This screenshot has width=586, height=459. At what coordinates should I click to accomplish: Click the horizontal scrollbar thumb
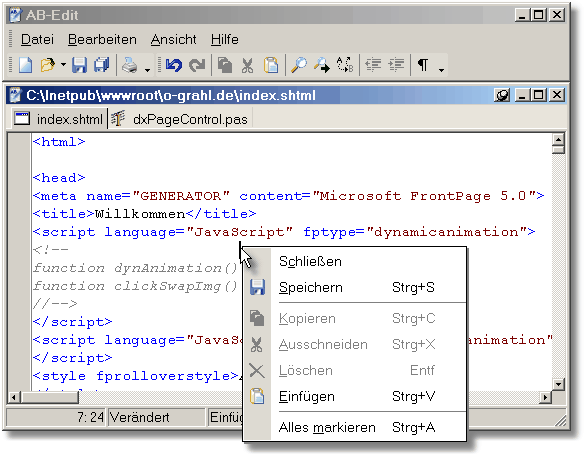pos(50,397)
